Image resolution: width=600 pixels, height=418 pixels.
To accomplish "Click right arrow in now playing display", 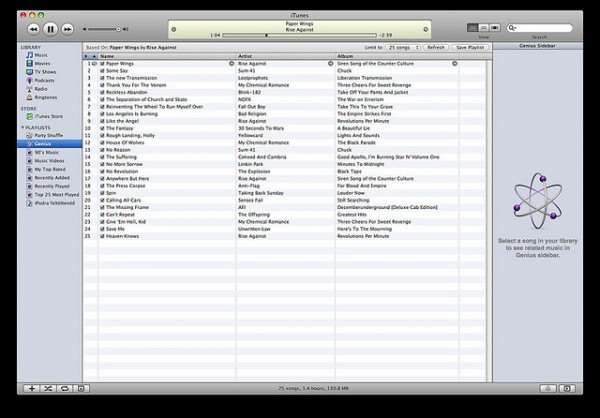I will (x=426, y=29).
